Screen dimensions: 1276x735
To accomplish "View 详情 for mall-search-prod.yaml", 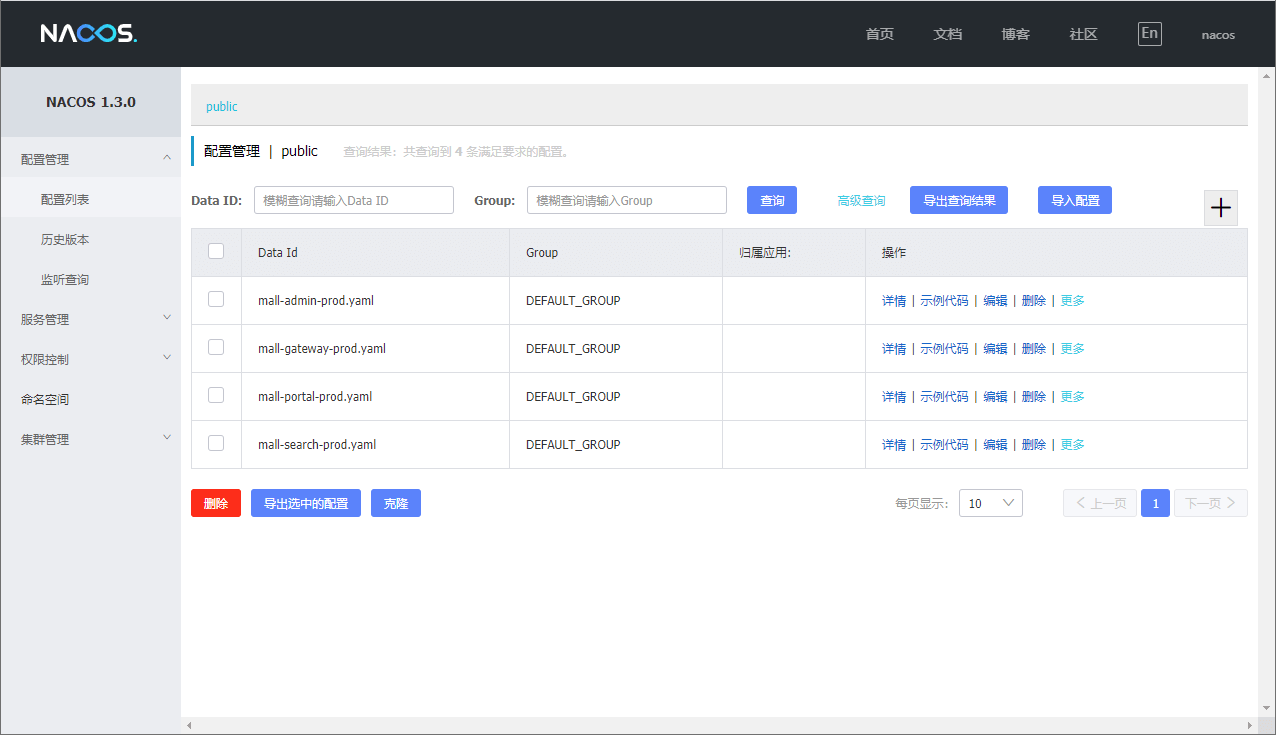I will pos(894,445).
